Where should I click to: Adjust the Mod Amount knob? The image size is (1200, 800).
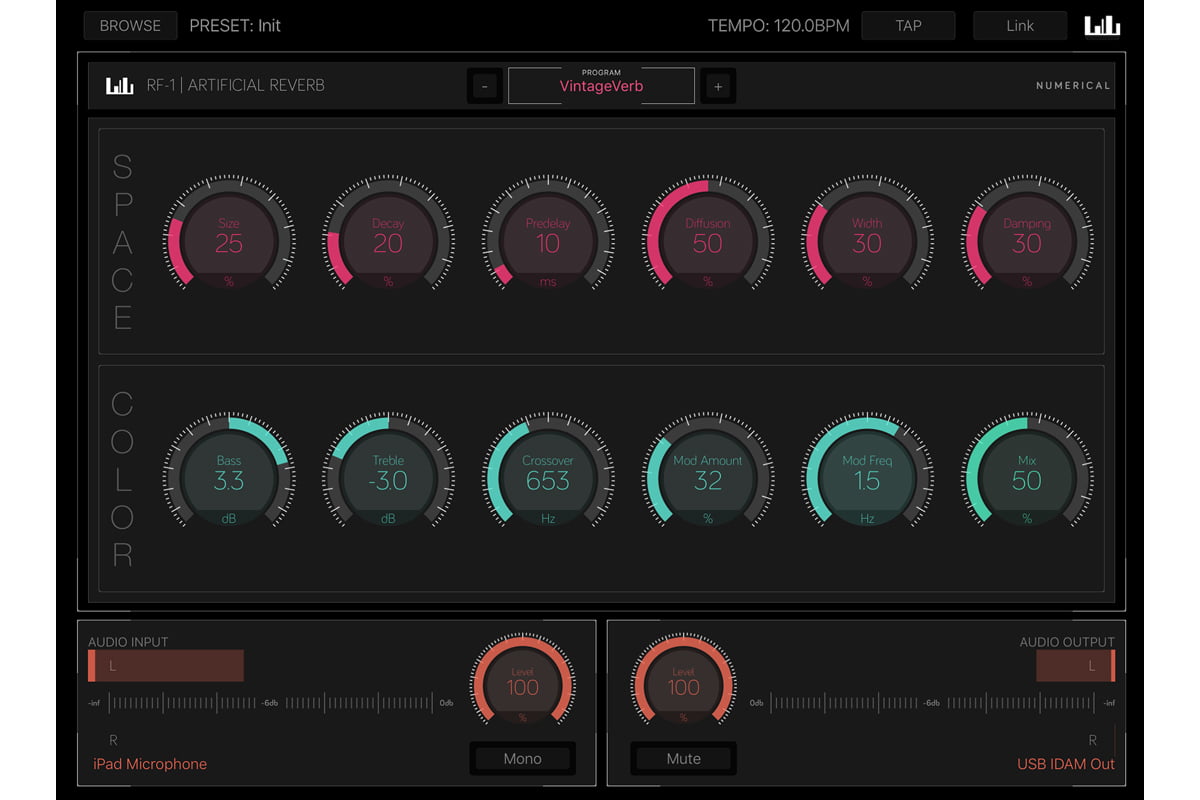(x=707, y=473)
